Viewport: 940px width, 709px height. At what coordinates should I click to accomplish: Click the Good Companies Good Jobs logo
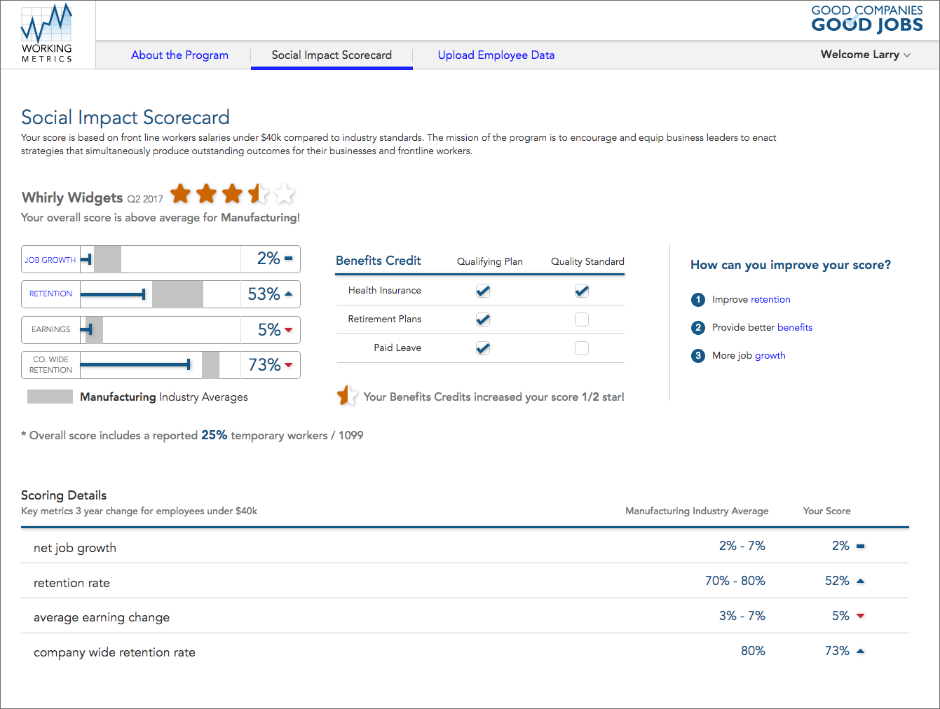tap(866, 19)
